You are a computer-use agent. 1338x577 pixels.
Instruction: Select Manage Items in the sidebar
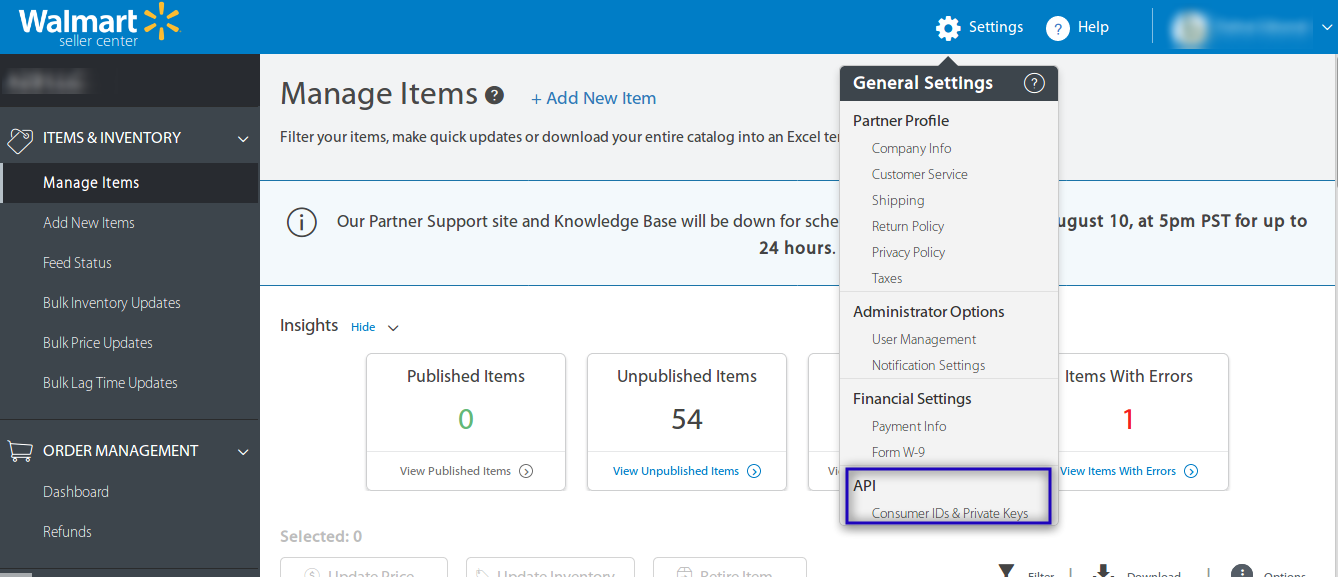click(129, 183)
